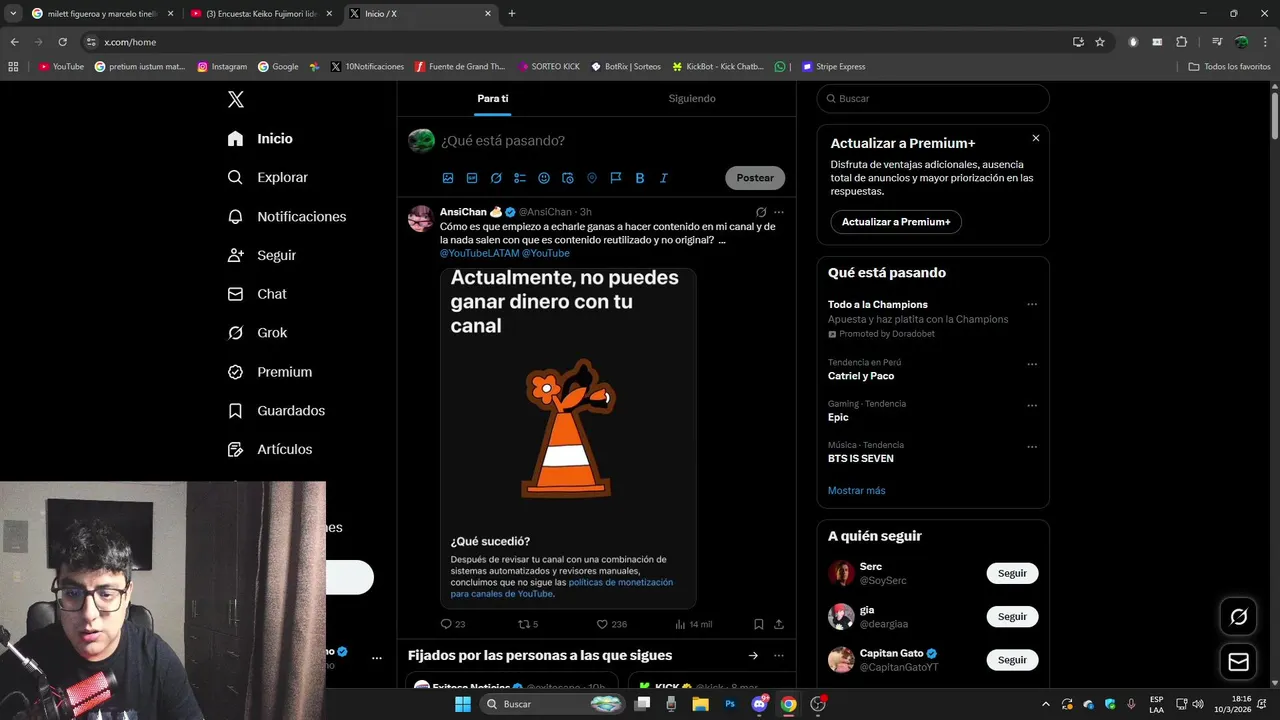This screenshot has height=720, width=1280.
Task: Click the X logo in the sidebar
Action: tap(236, 99)
